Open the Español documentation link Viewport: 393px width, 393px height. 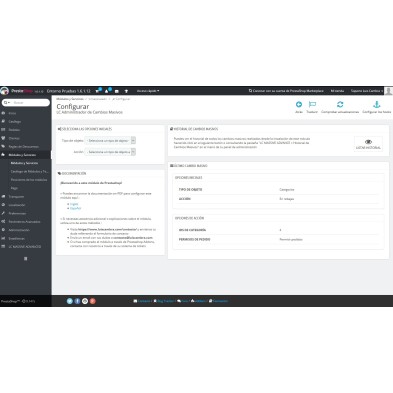point(75,208)
